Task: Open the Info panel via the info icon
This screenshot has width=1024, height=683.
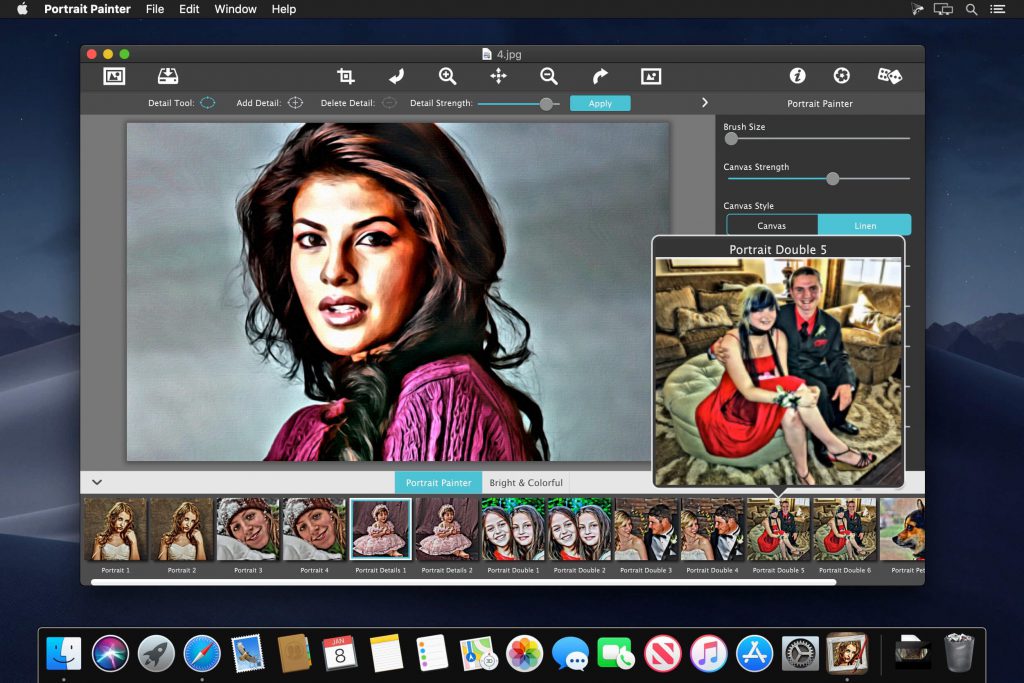Action: [x=797, y=75]
